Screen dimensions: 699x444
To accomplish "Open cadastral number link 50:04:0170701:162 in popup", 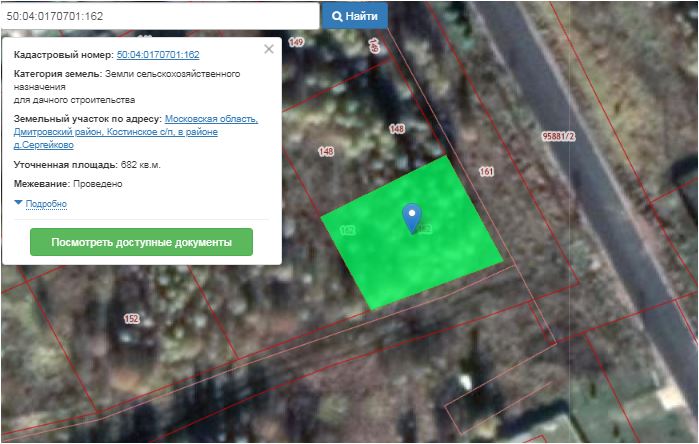I will (x=158, y=56).
